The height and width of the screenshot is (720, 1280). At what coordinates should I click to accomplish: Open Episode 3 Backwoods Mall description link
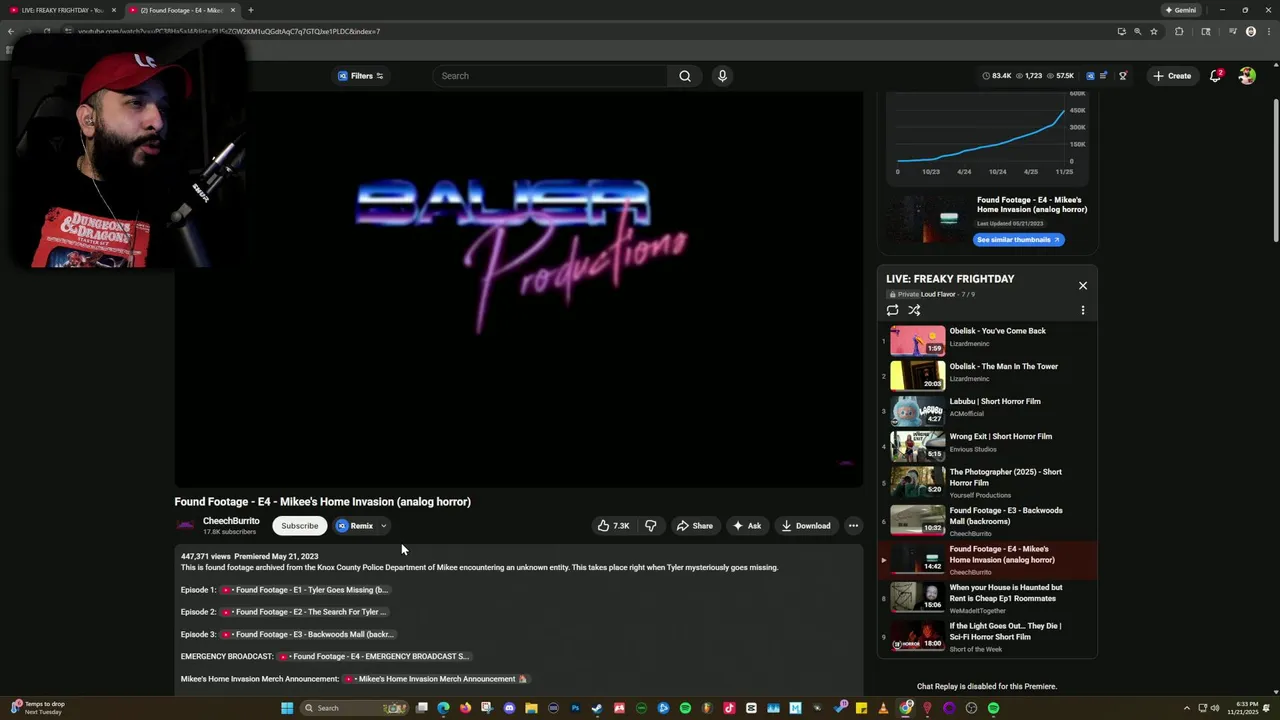pos(308,634)
